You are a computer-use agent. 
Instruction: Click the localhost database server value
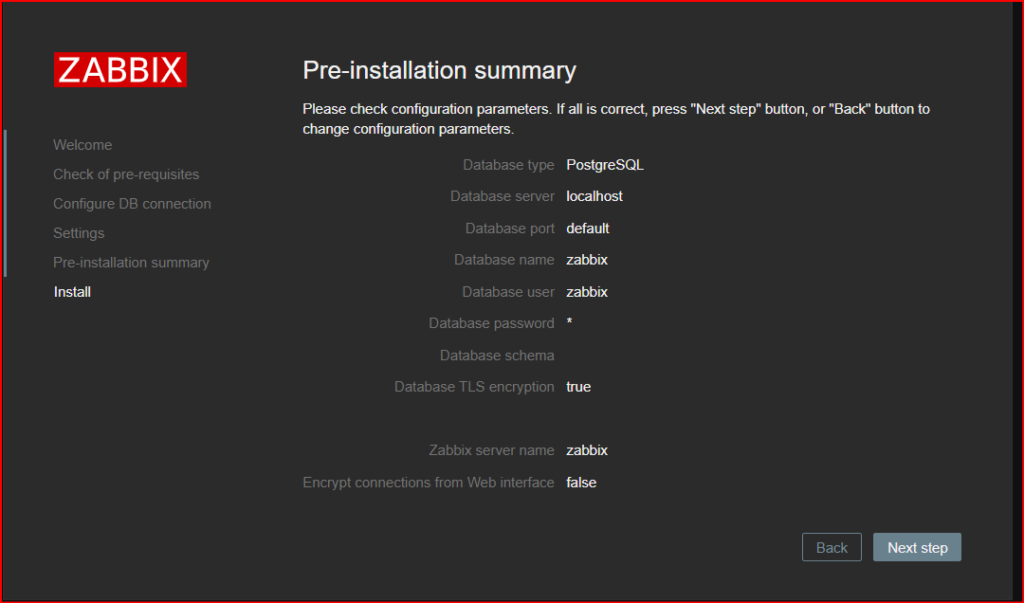[x=594, y=197]
